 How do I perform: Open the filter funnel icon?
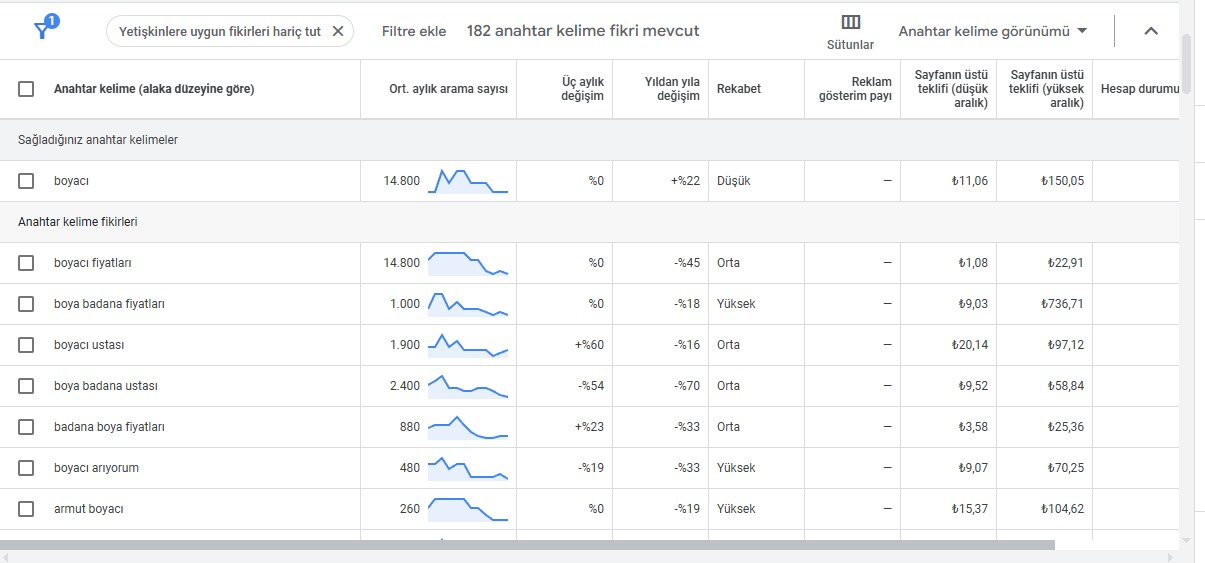[x=43, y=29]
